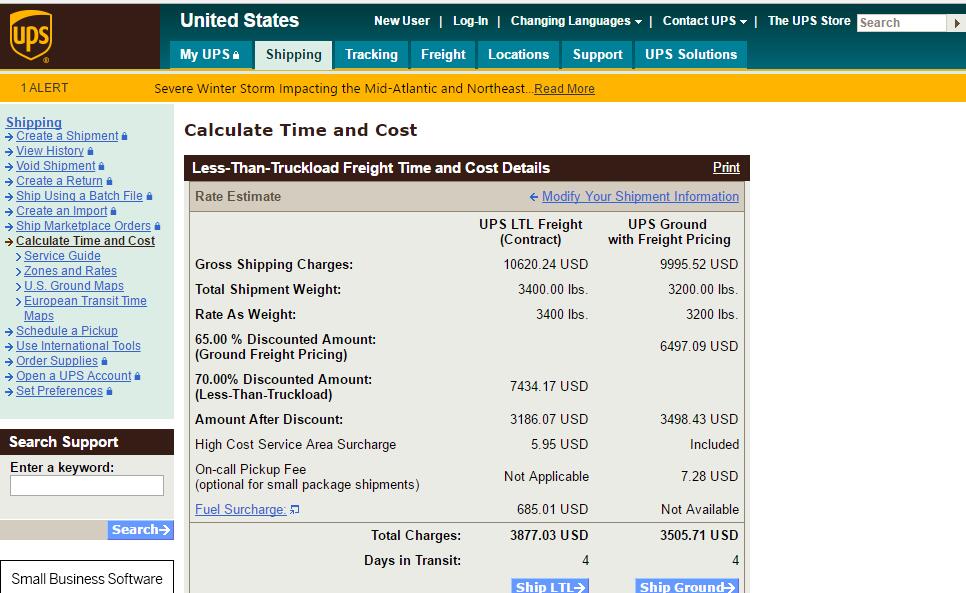Open the UPS Solutions tab
The height and width of the screenshot is (593, 966).
tap(691, 55)
